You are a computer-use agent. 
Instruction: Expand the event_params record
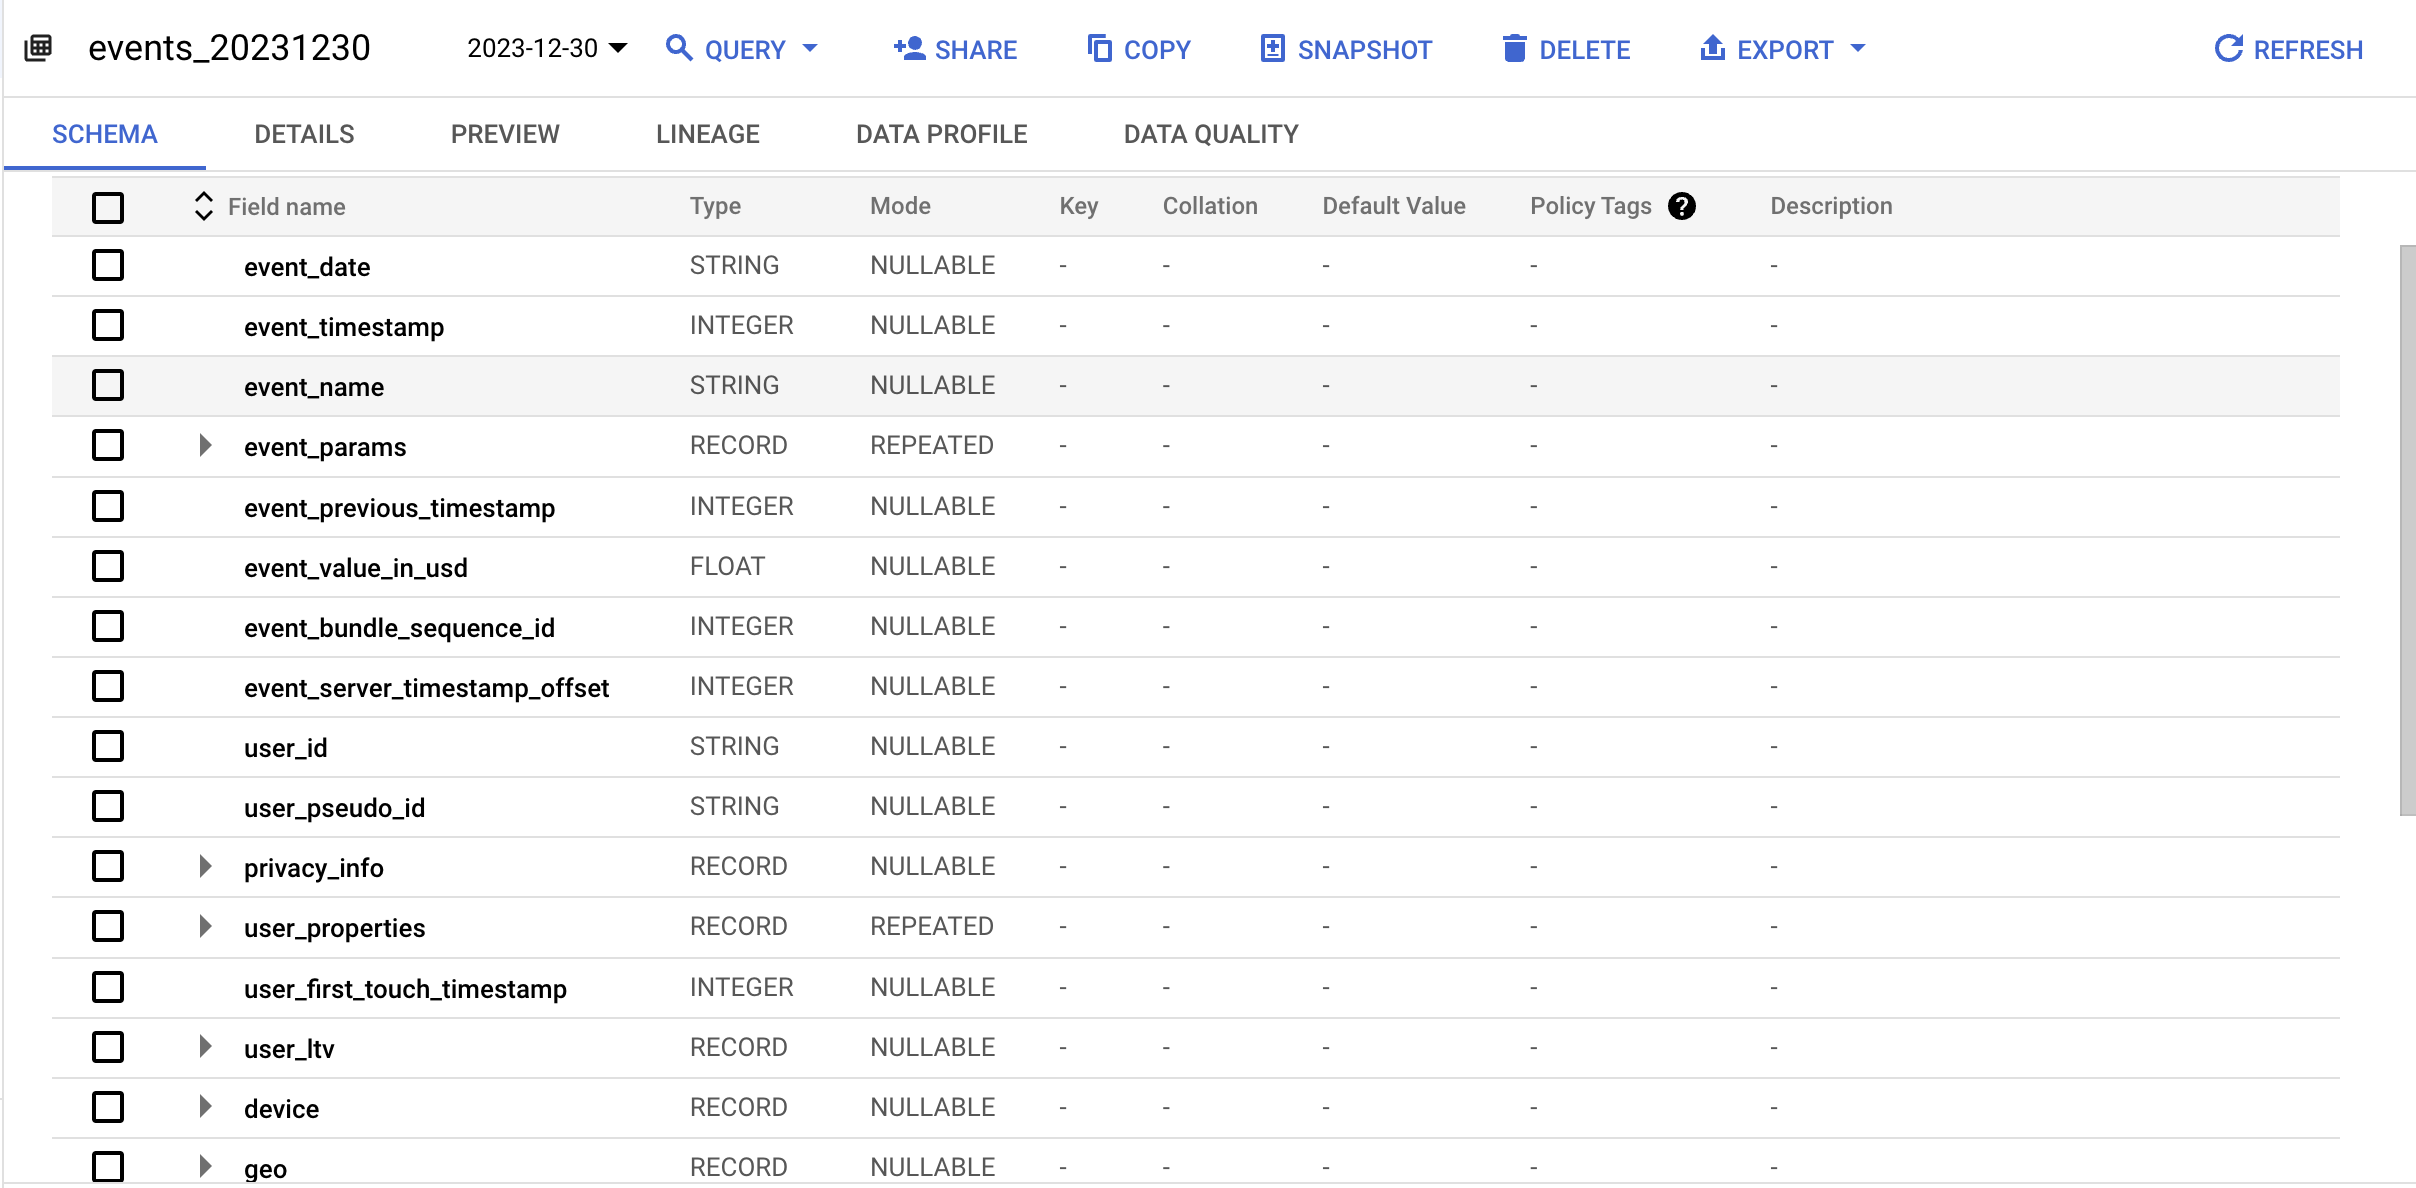[205, 446]
